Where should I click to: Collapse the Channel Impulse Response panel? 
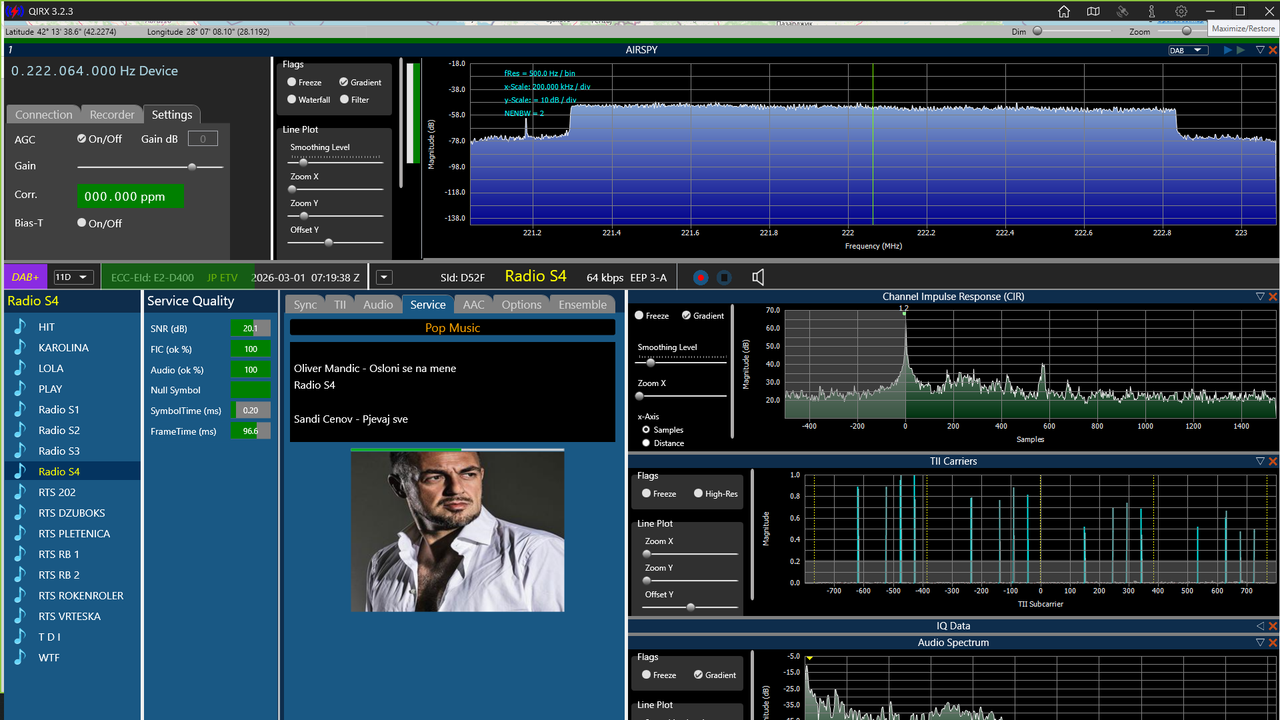[1260, 297]
